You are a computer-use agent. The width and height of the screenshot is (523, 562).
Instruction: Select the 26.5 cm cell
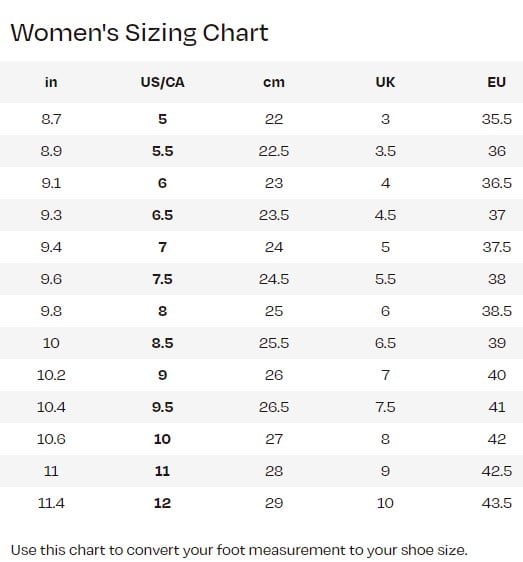[274, 407]
